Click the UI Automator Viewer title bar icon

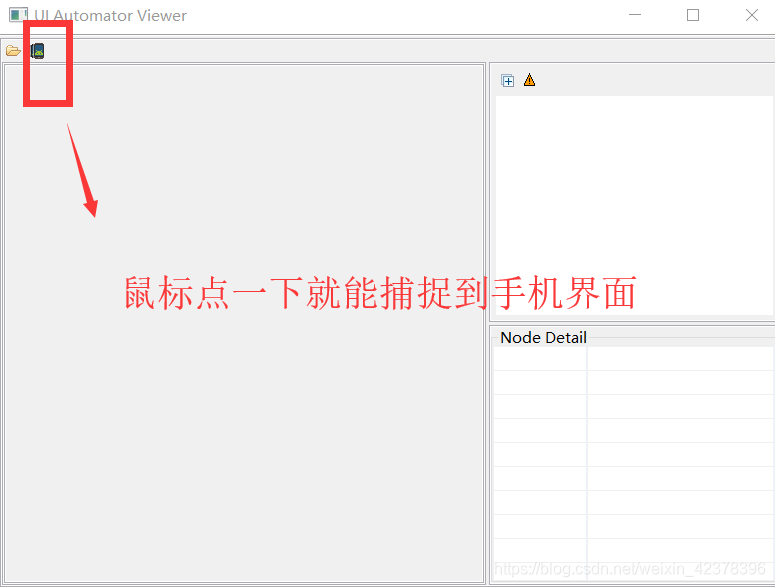[x=18, y=15]
